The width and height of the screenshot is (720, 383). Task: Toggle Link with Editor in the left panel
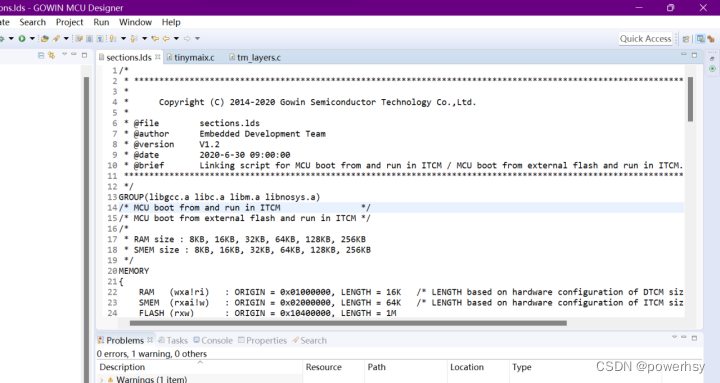(x=51, y=55)
